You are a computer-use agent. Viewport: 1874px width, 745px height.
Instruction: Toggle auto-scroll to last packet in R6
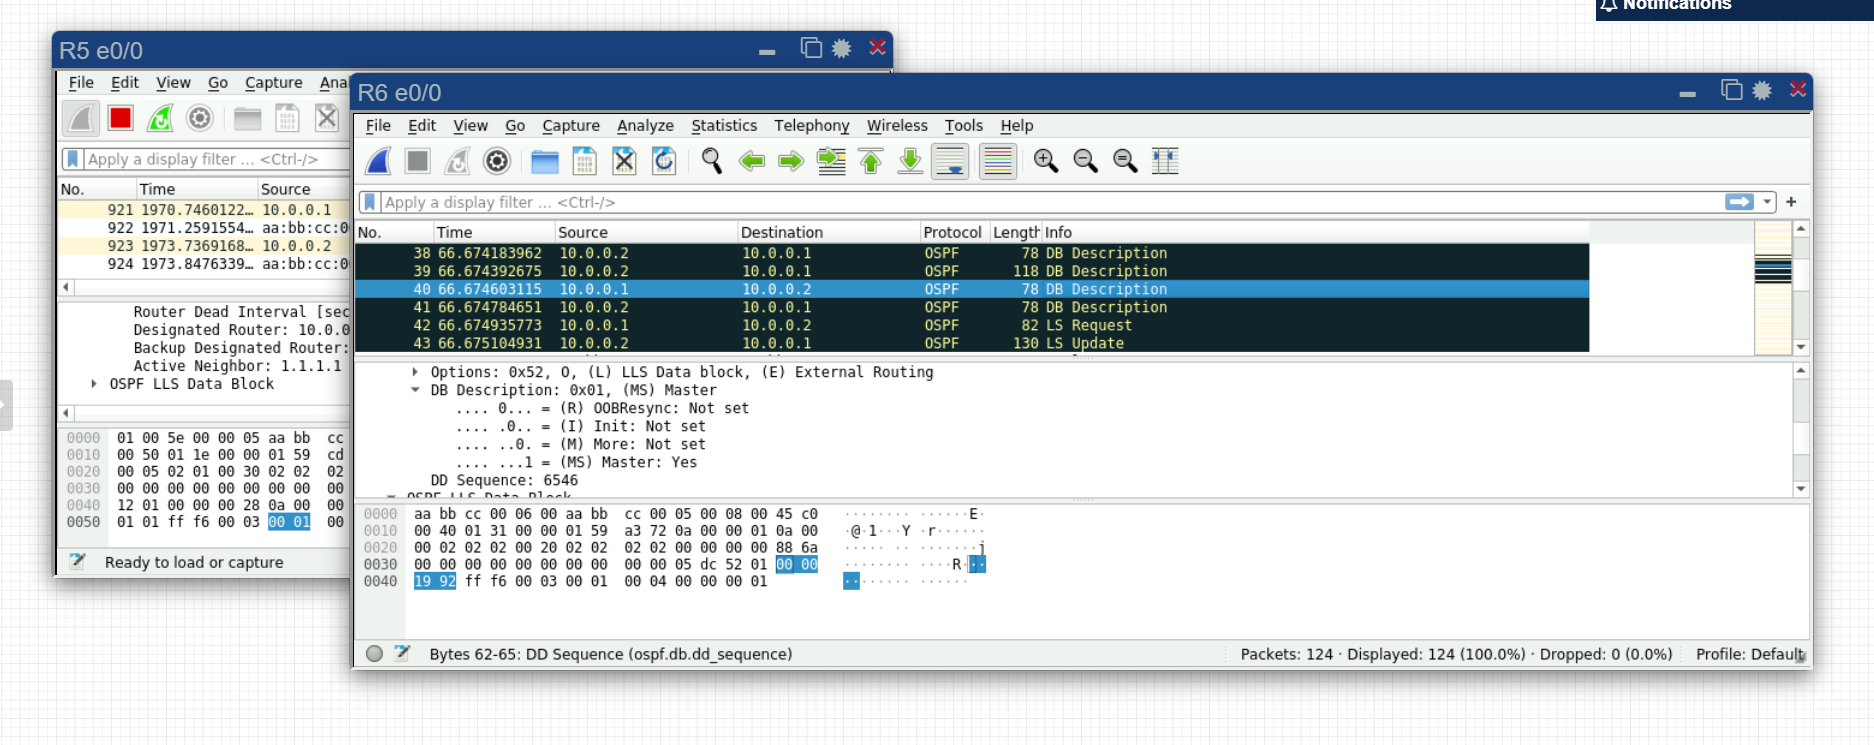[950, 161]
